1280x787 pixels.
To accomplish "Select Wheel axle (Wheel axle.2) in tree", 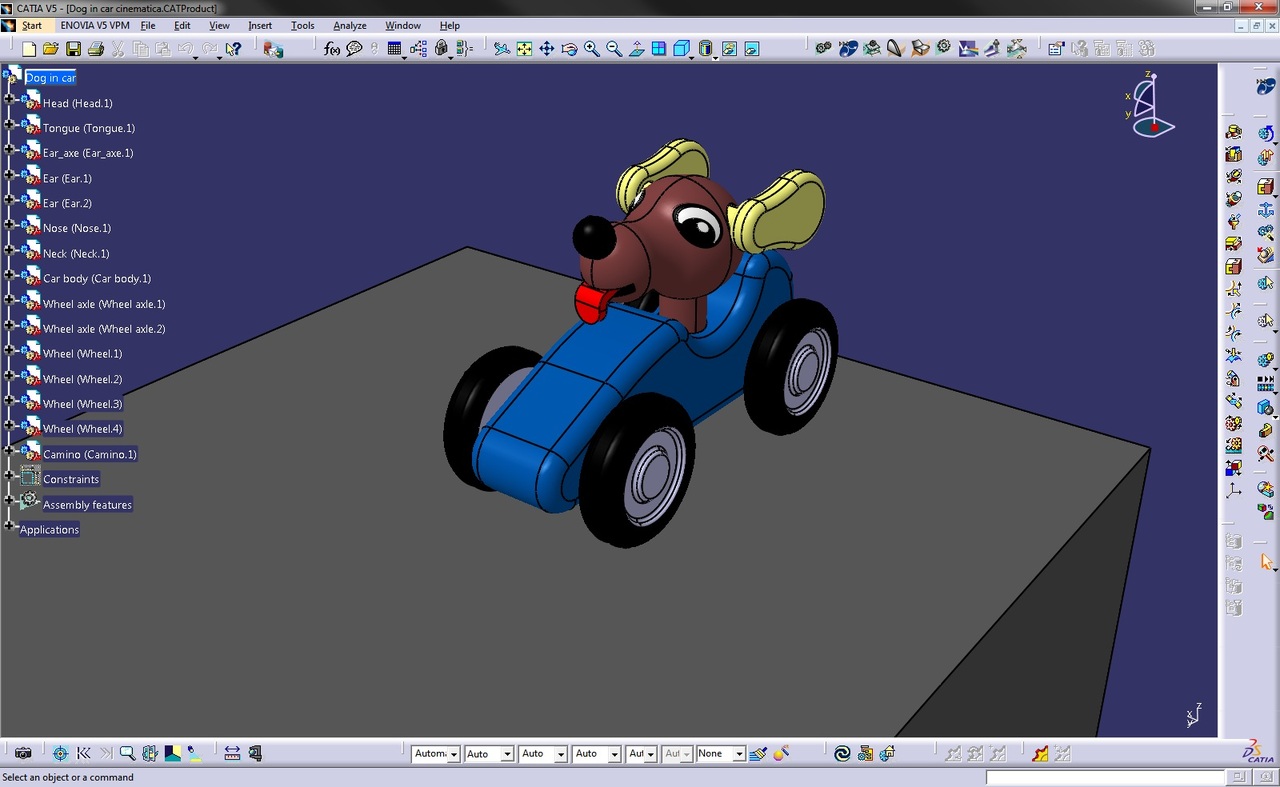I will (104, 329).
